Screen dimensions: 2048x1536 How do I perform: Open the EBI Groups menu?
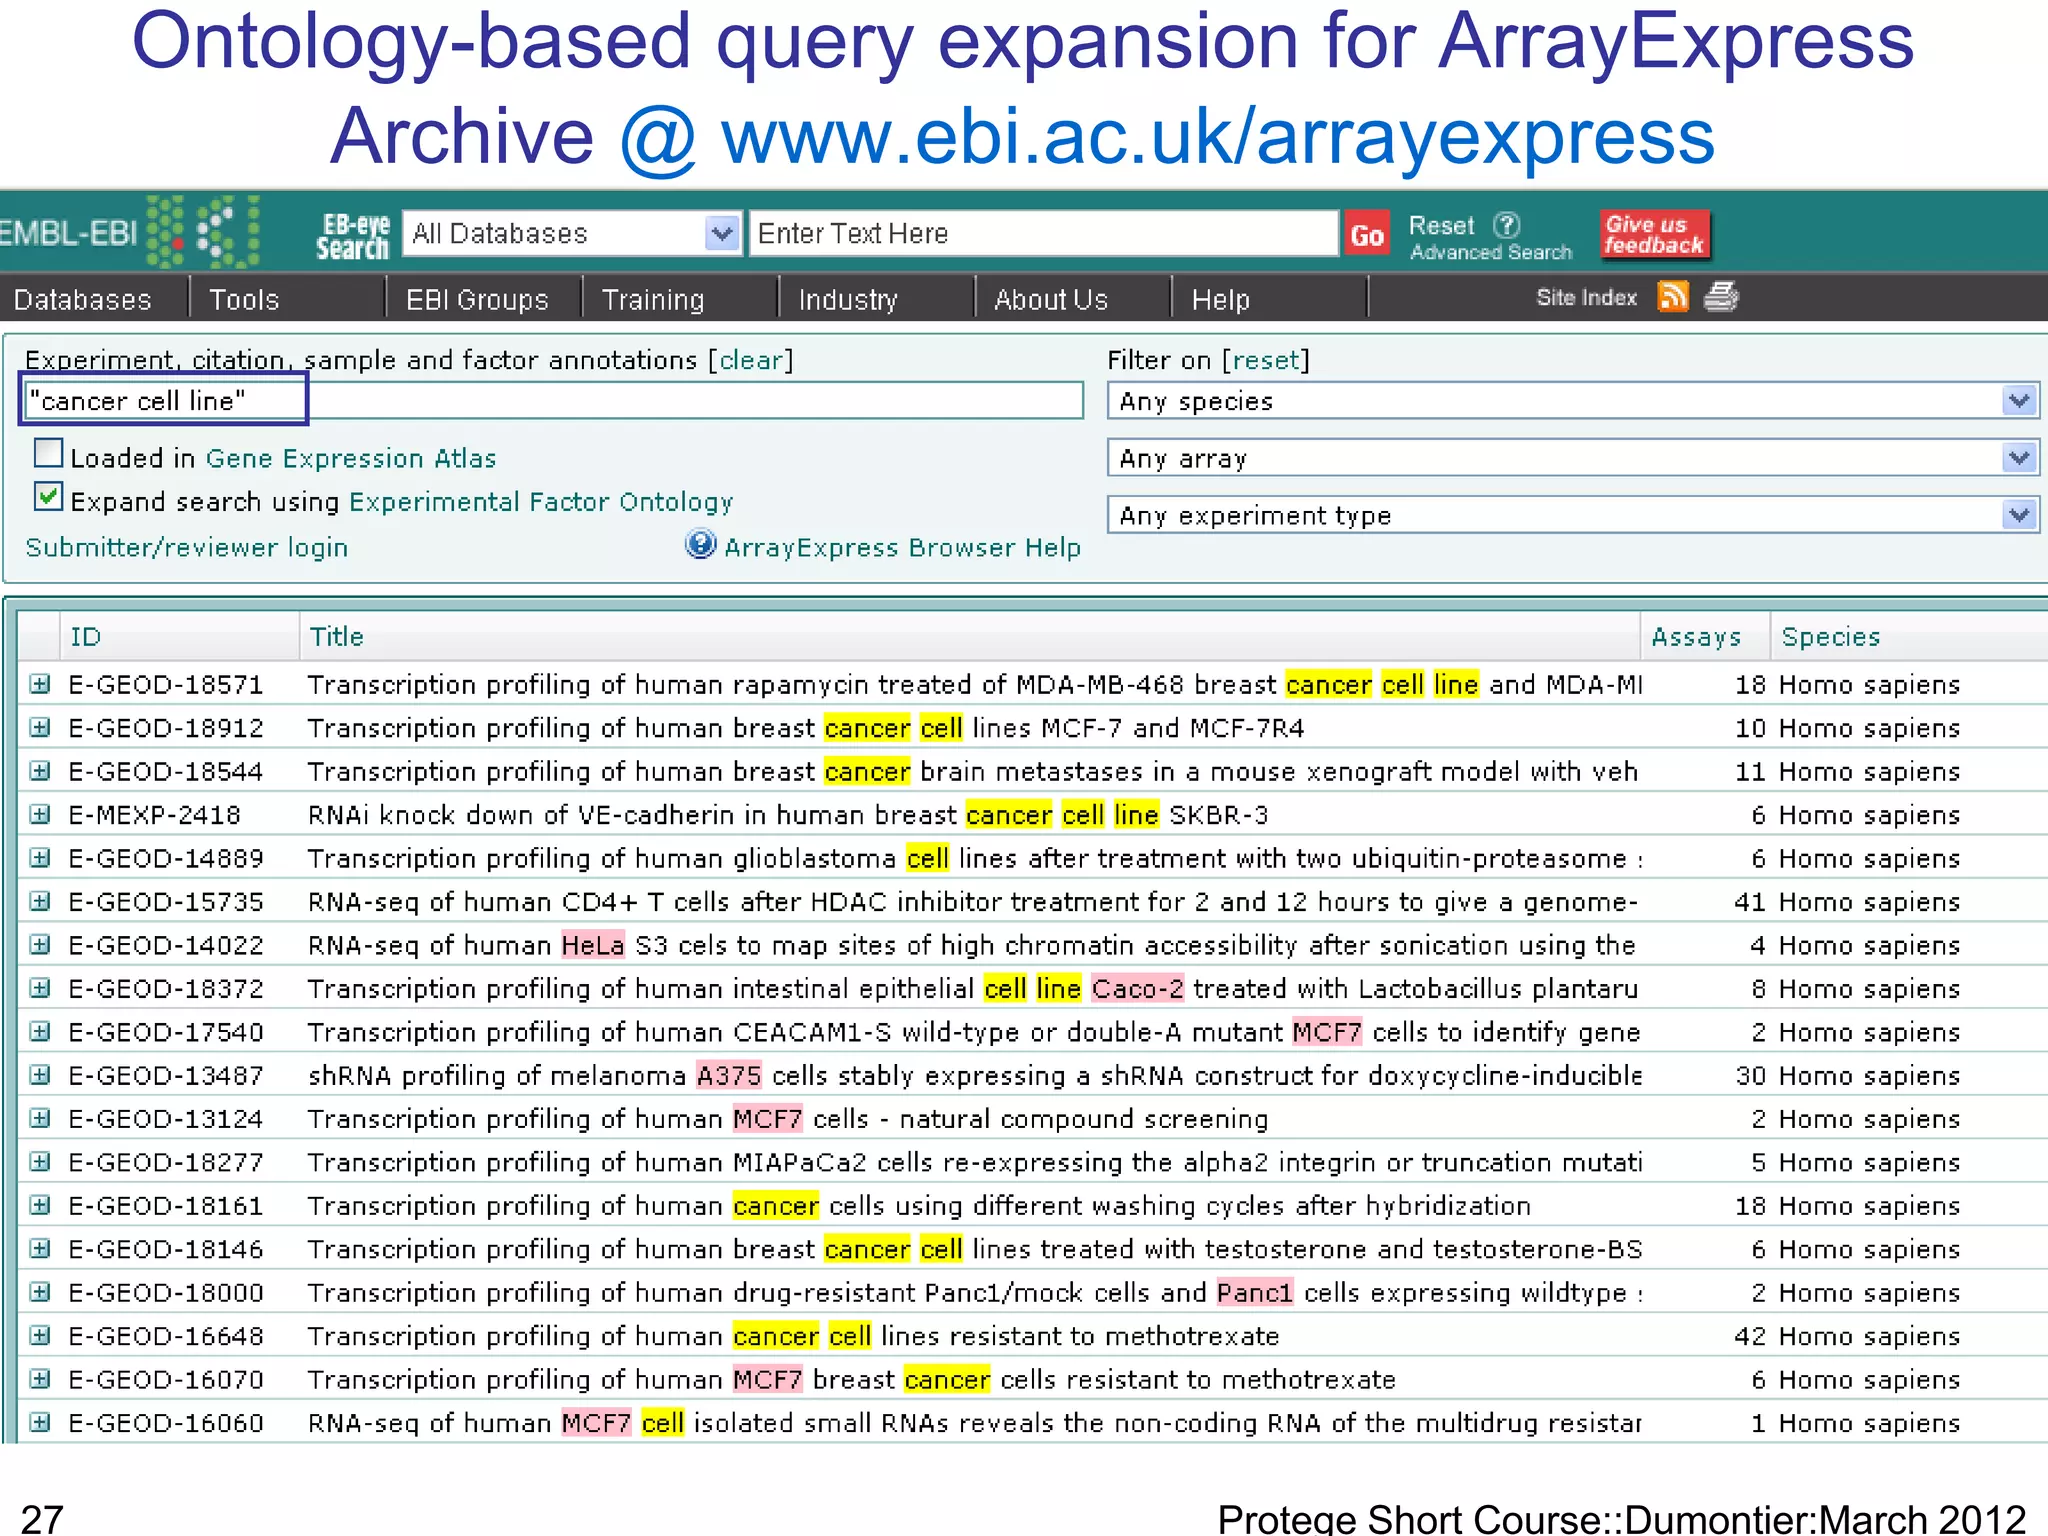pyautogui.click(x=477, y=299)
